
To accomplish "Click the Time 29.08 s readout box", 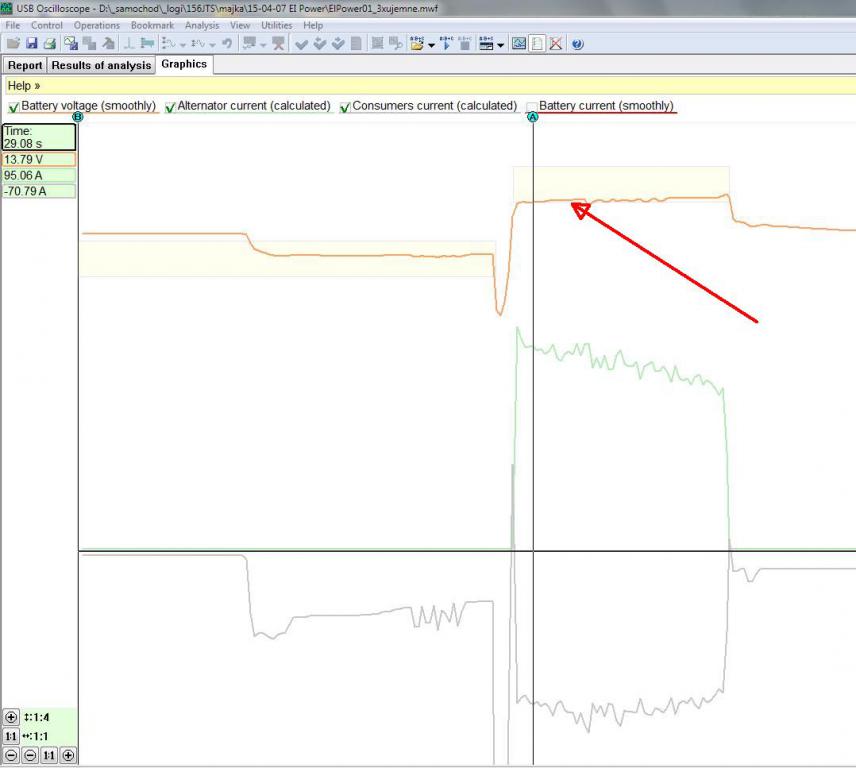I will [39, 137].
